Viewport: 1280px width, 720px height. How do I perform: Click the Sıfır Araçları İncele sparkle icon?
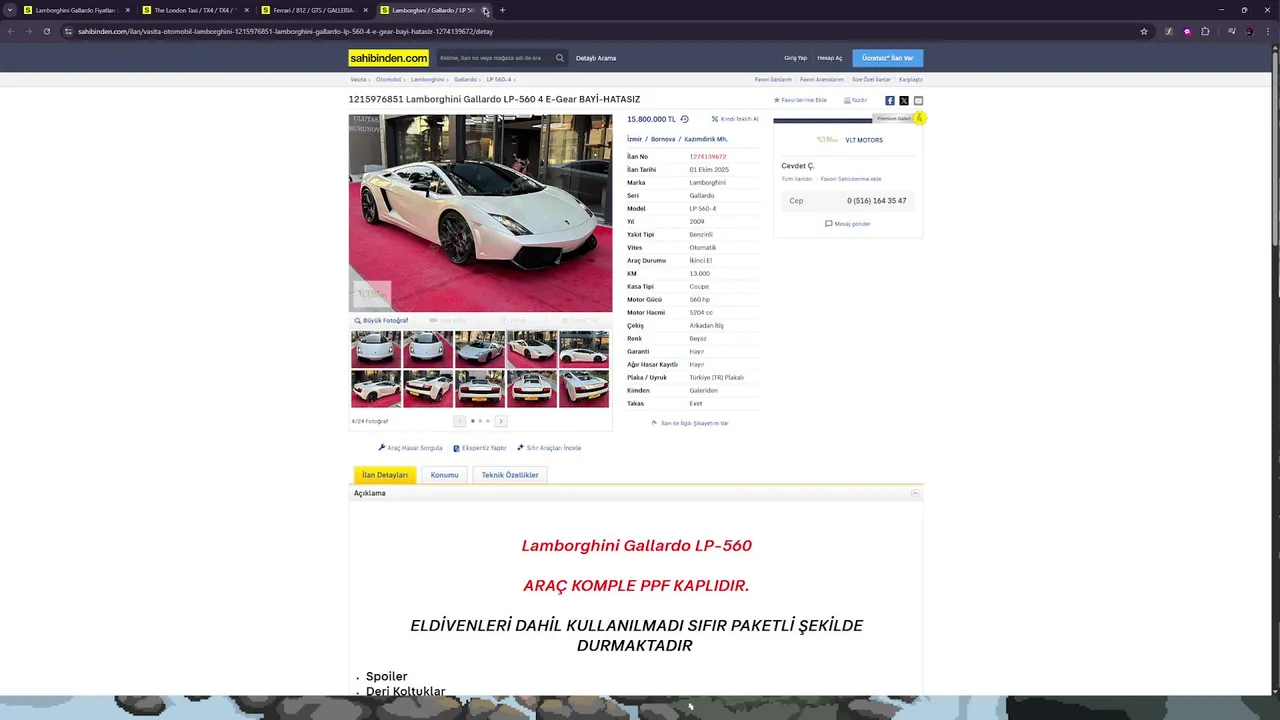coord(520,448)
